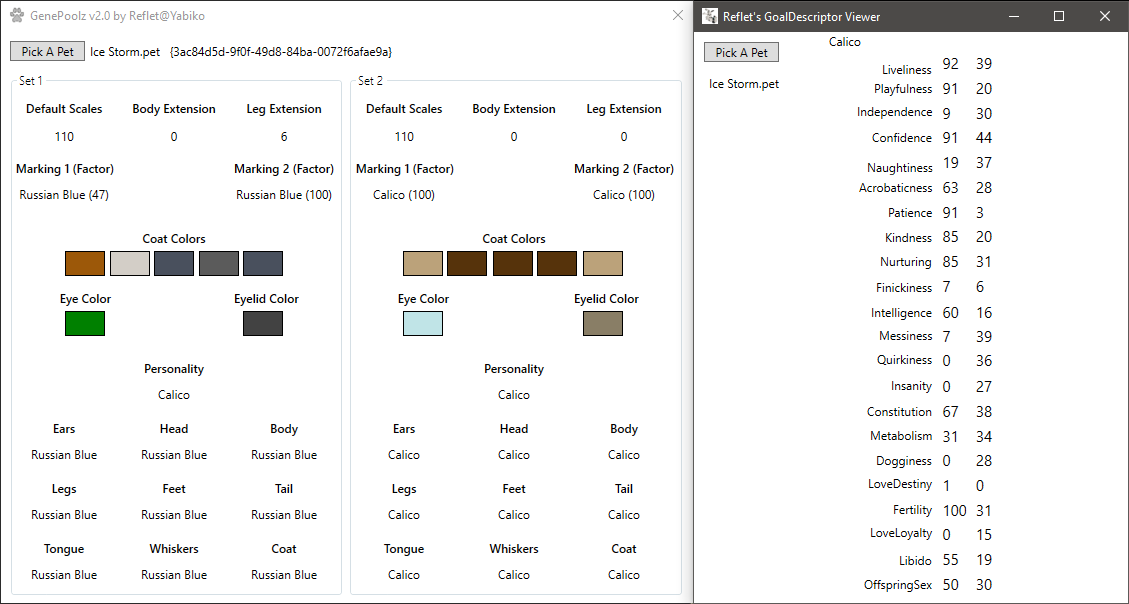Click the dark gray Set 1 eyelid swatch
The width and height of the screenshot is (1129, 604).
click(x=263, y=323)
